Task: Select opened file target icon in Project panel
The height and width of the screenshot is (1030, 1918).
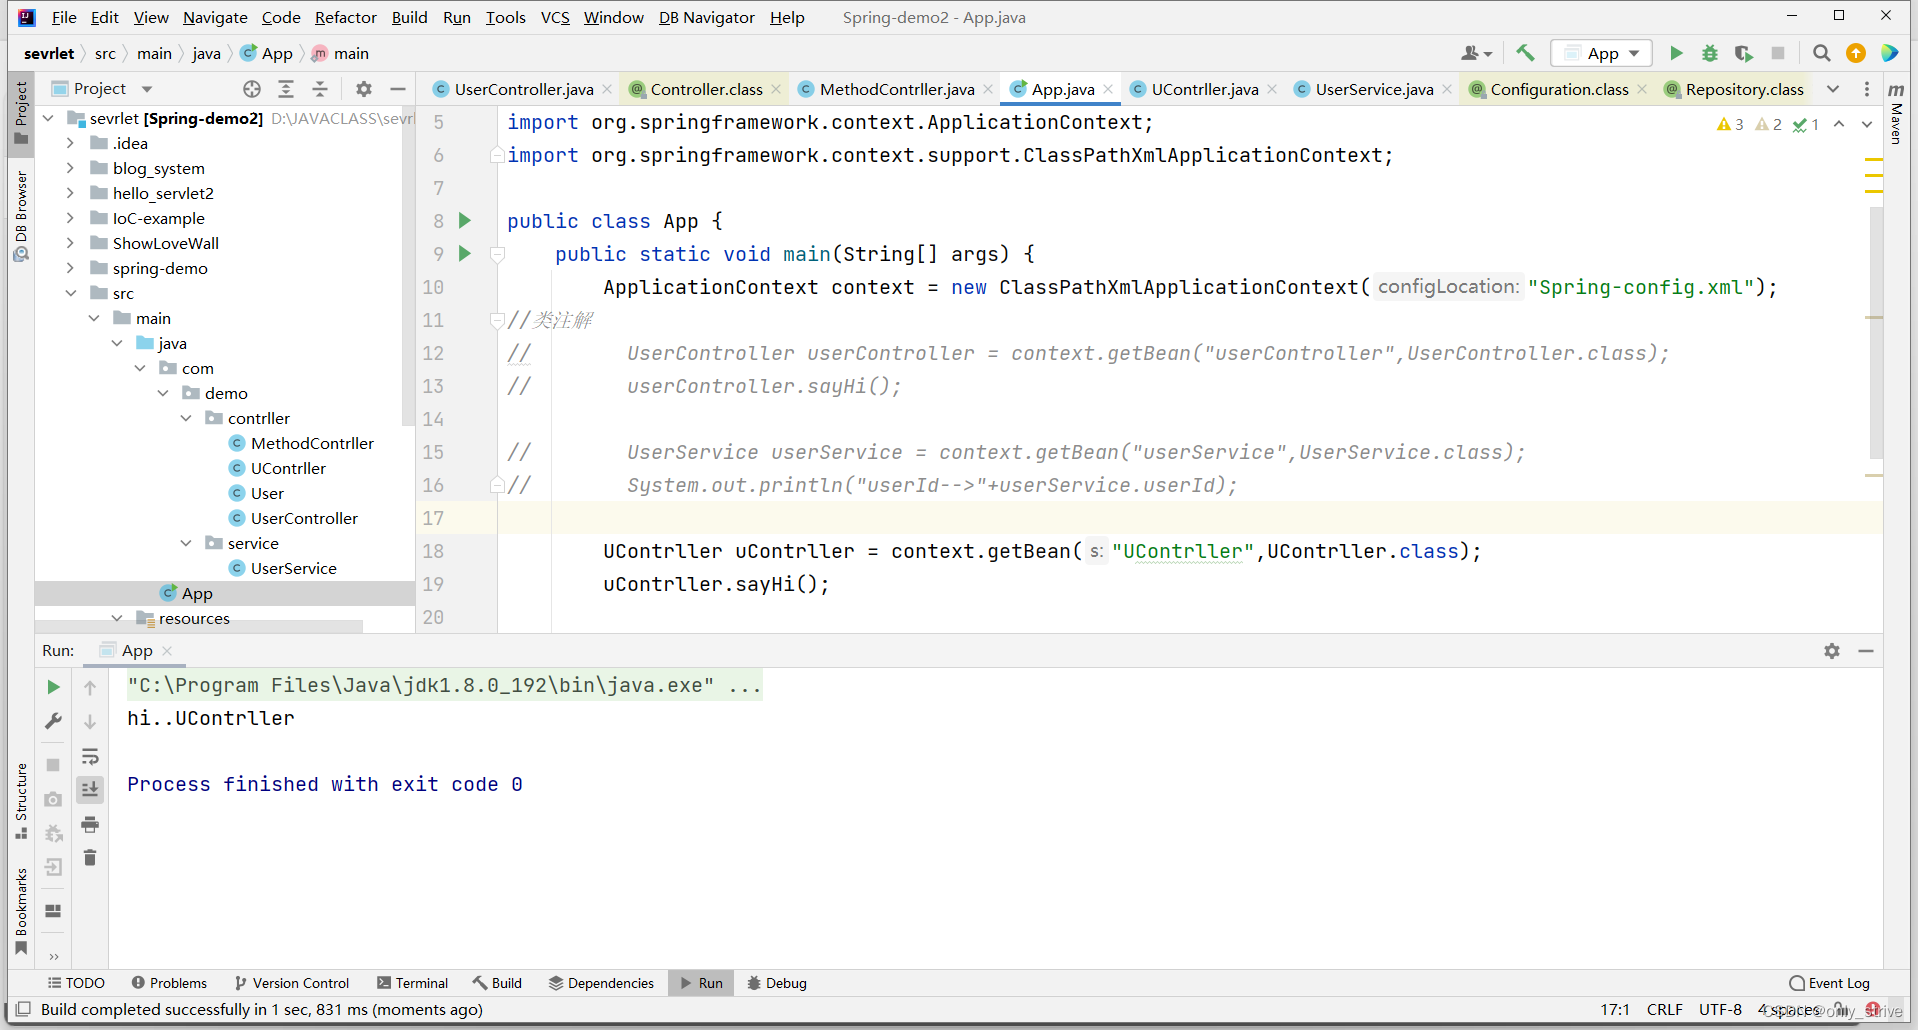Action: (252, 89)
